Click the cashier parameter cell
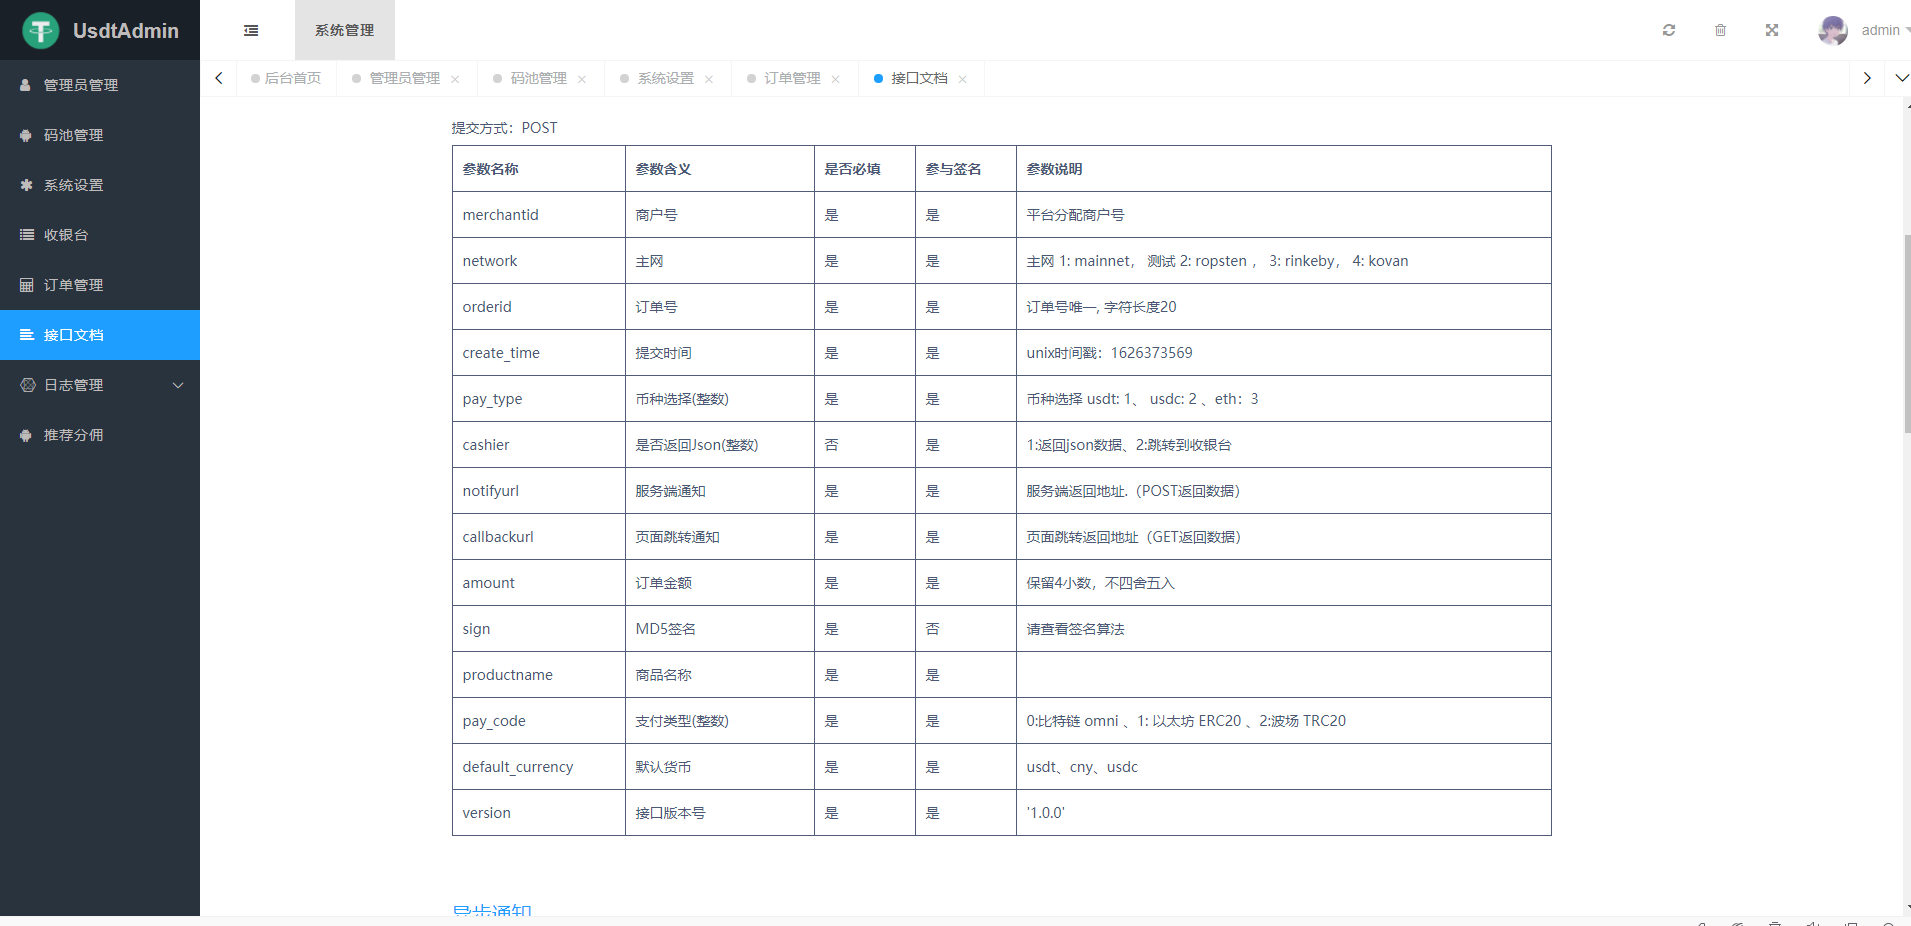Image resolution: width=1911 pixels, height=926 pixels. [x=539, y=445]
